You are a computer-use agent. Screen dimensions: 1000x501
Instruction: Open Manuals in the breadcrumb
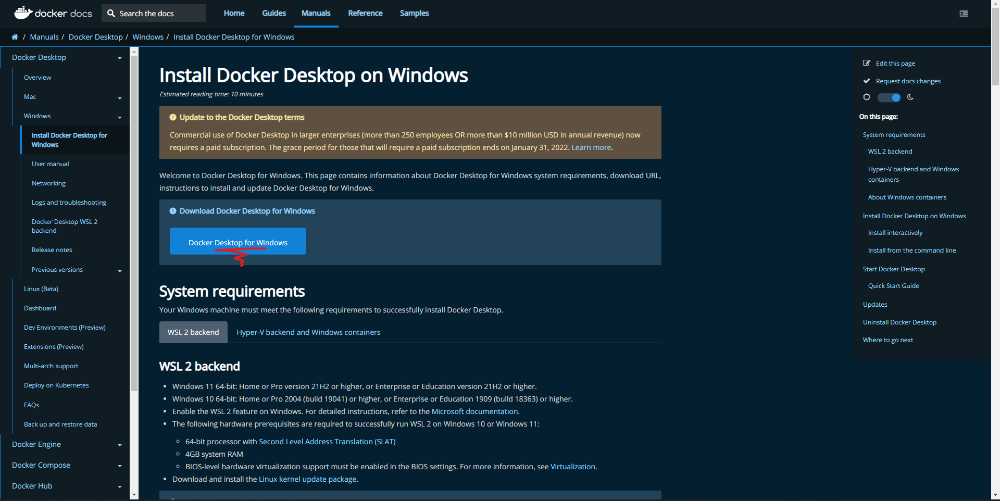[44, 37]
